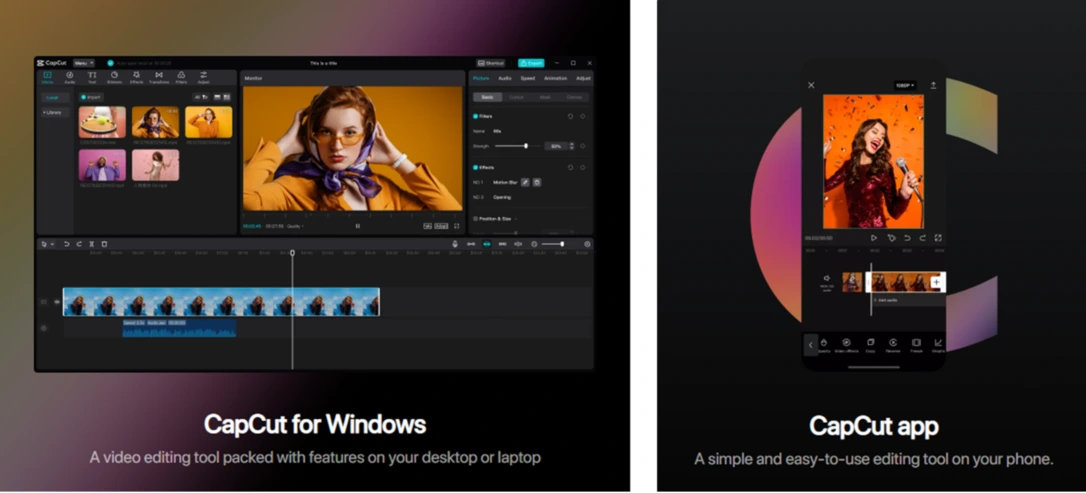Open the Quality dropdown under the Monitor

pyautogui.click(x=296, y=226)
